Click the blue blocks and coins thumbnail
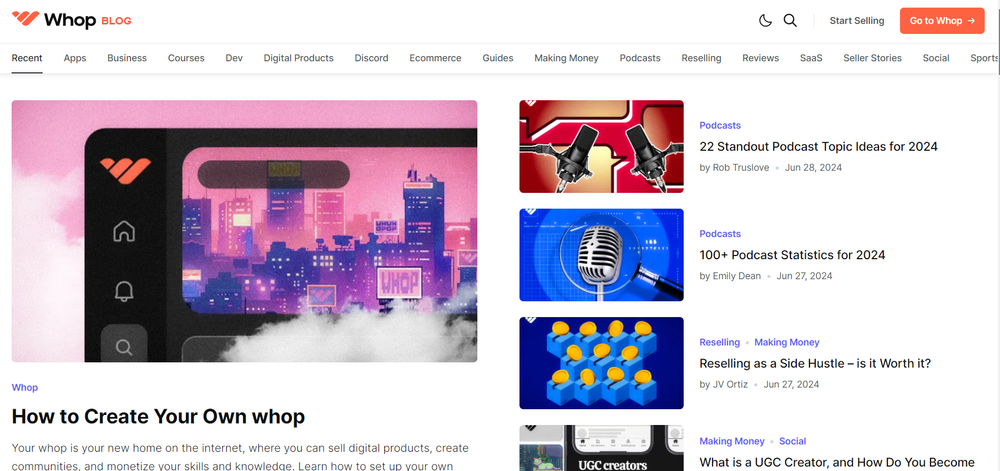This screenshot has height=471, width=1000. [x=601, y=363]
